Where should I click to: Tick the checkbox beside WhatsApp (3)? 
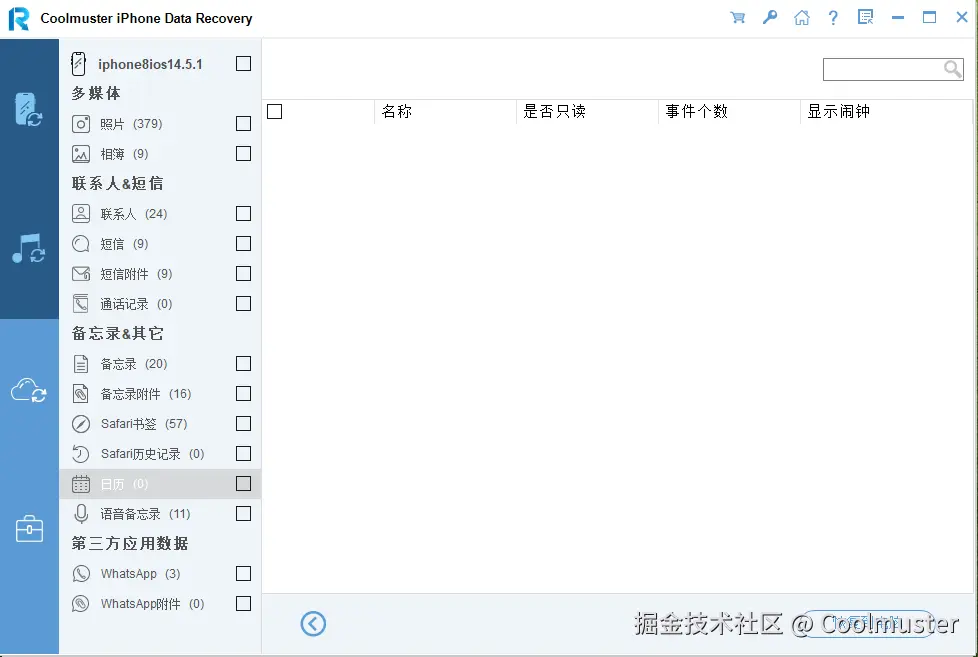tap(243, 573)
